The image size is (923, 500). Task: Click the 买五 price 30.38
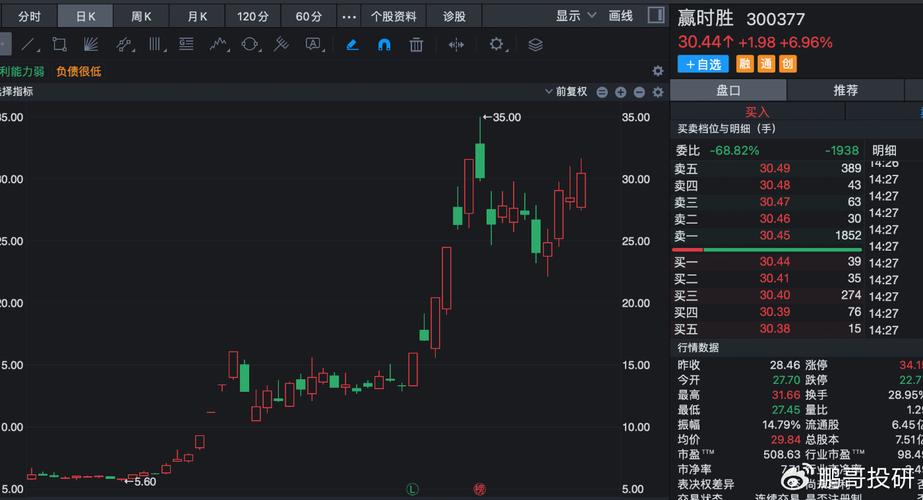[775, 329]
